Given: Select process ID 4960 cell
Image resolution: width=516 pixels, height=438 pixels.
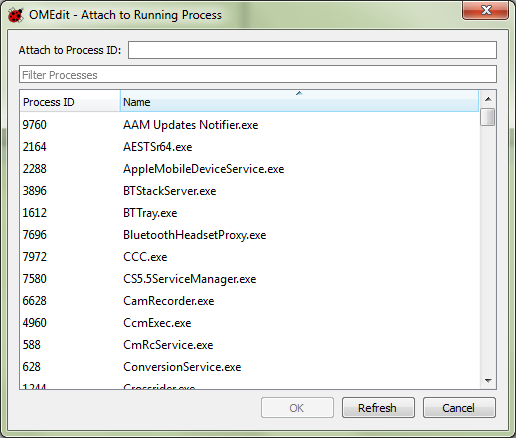Looking at the screenshot, I should click(35, 323).
